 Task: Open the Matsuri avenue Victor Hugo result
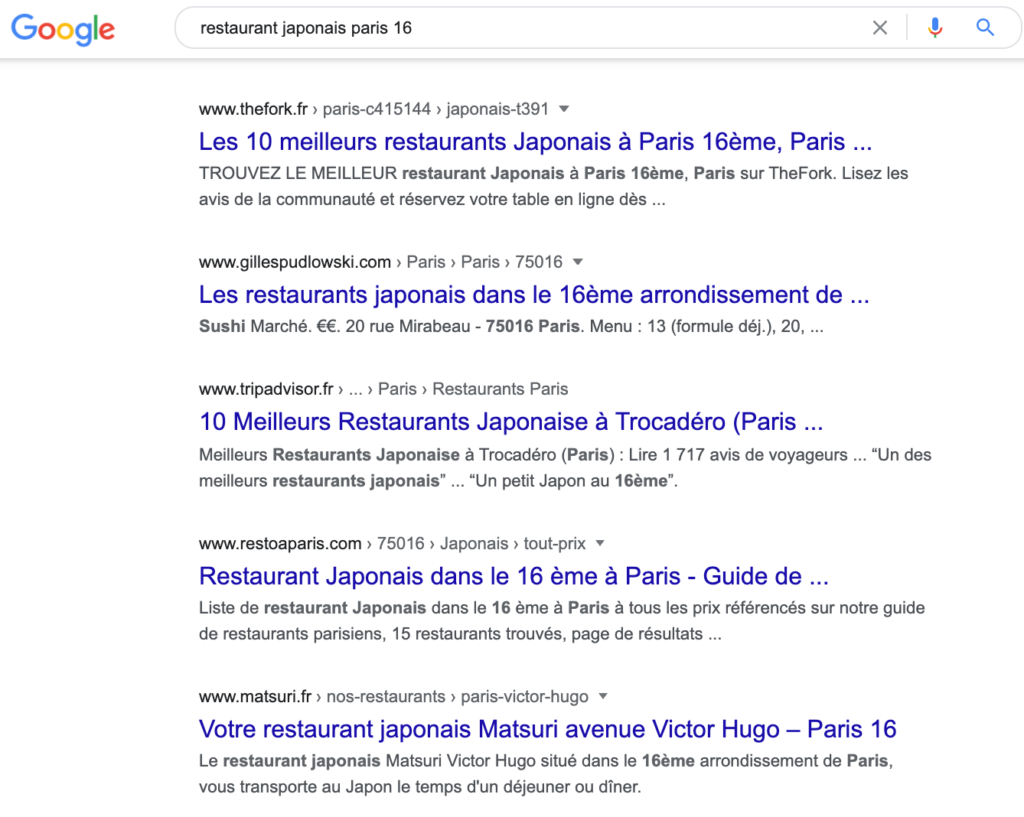click(x=547, y=728)
